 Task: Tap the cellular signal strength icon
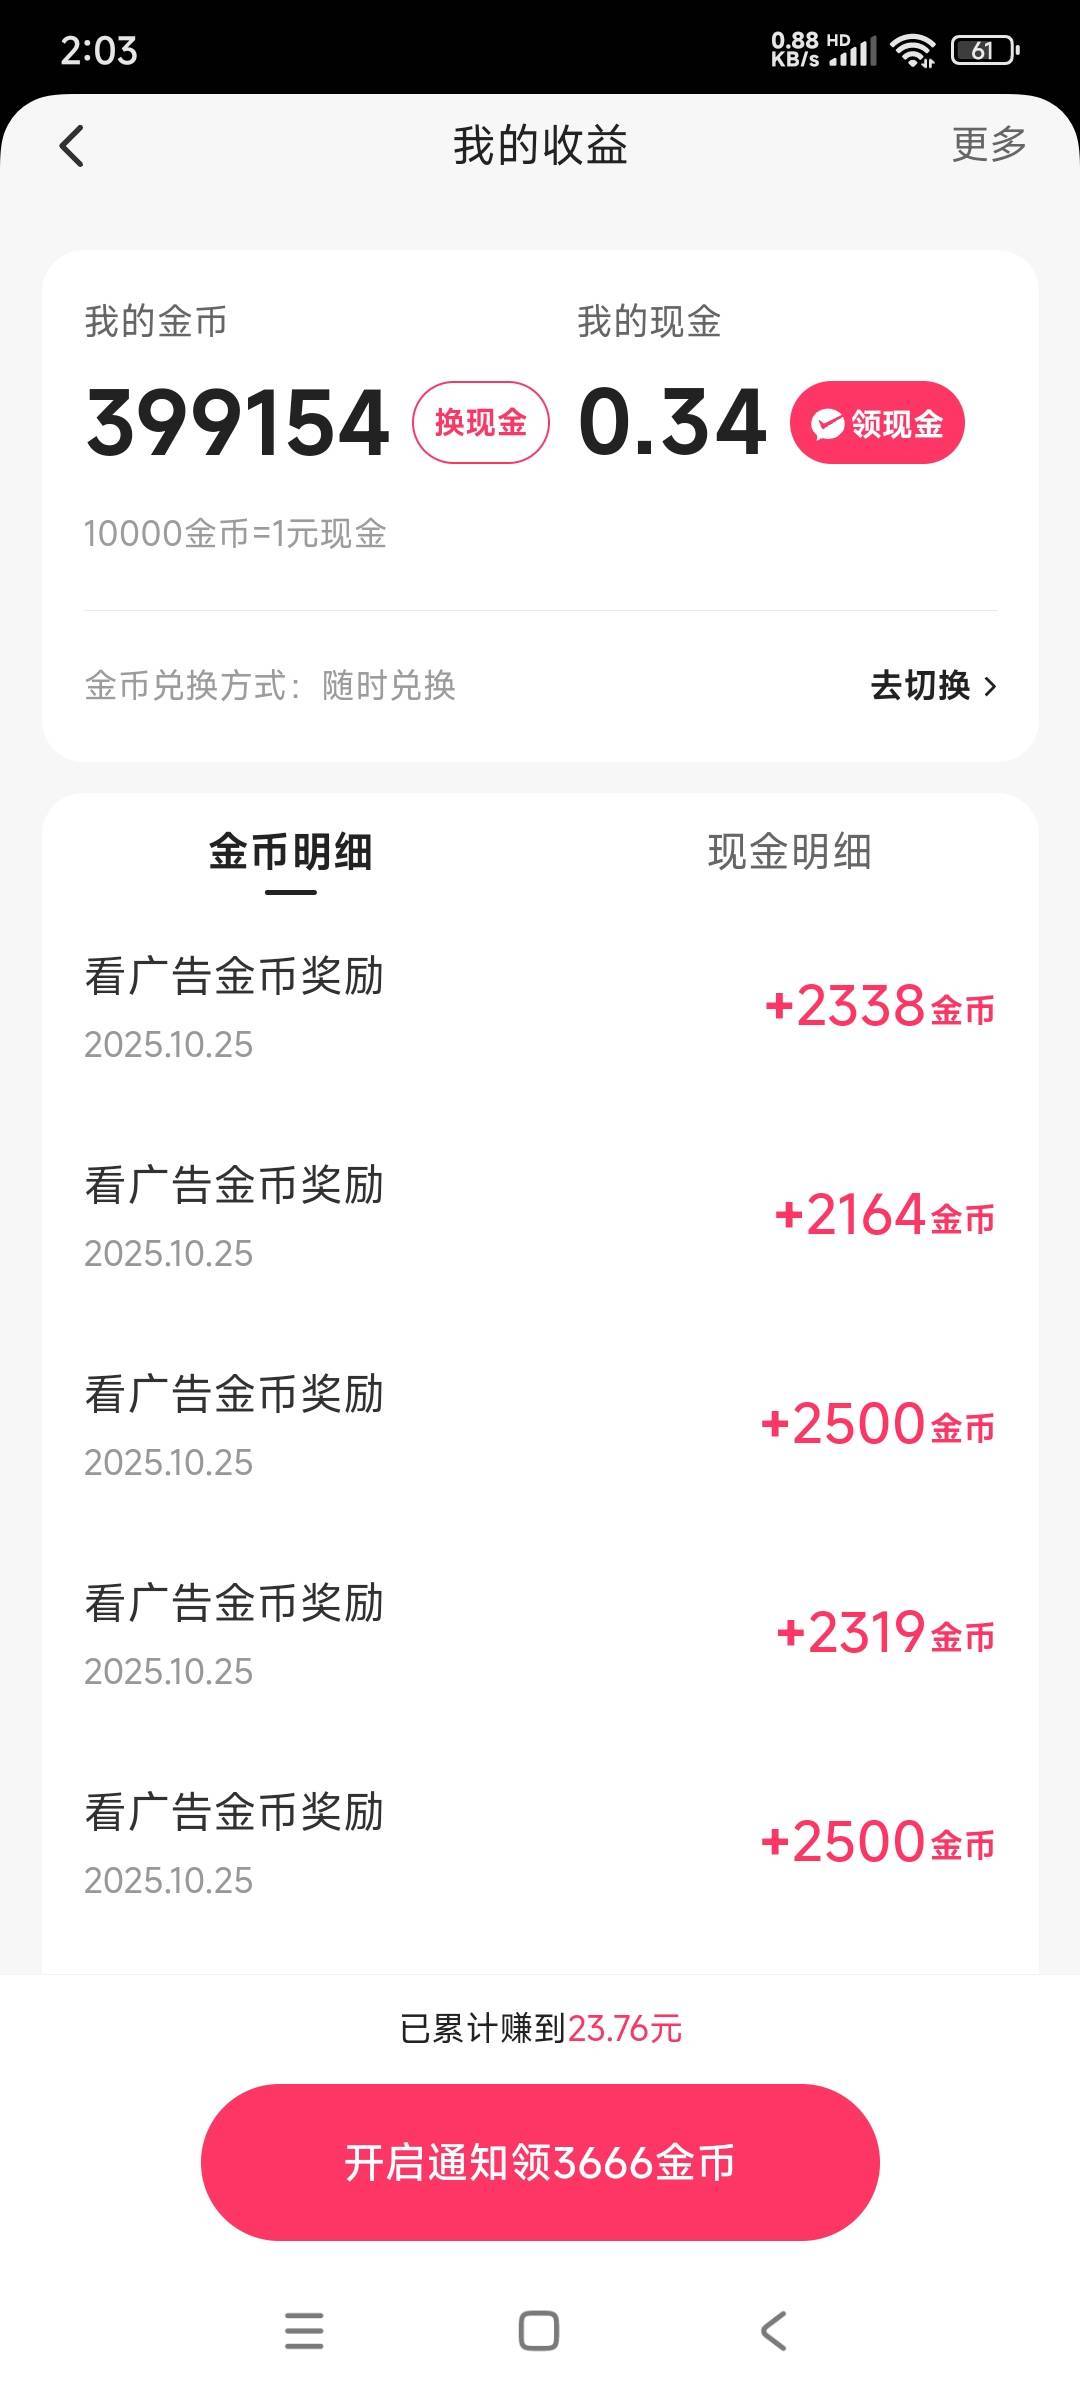(x=852, y=52)
